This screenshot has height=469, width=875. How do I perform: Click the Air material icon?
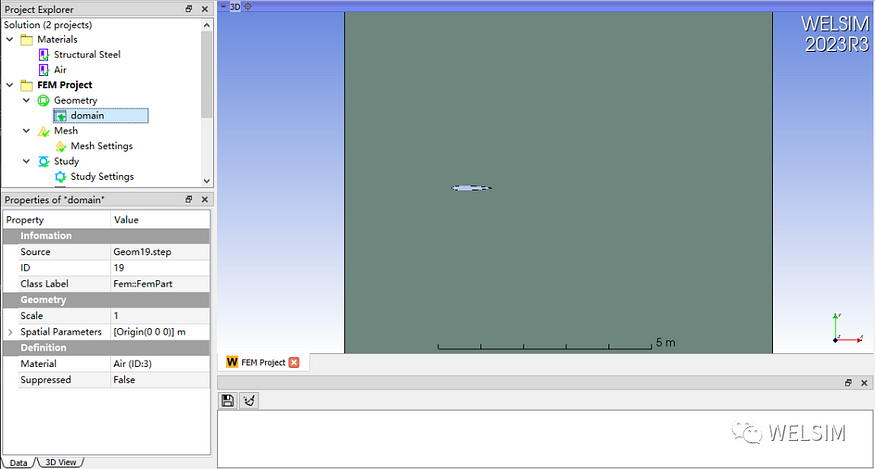[x=44, y=70]
